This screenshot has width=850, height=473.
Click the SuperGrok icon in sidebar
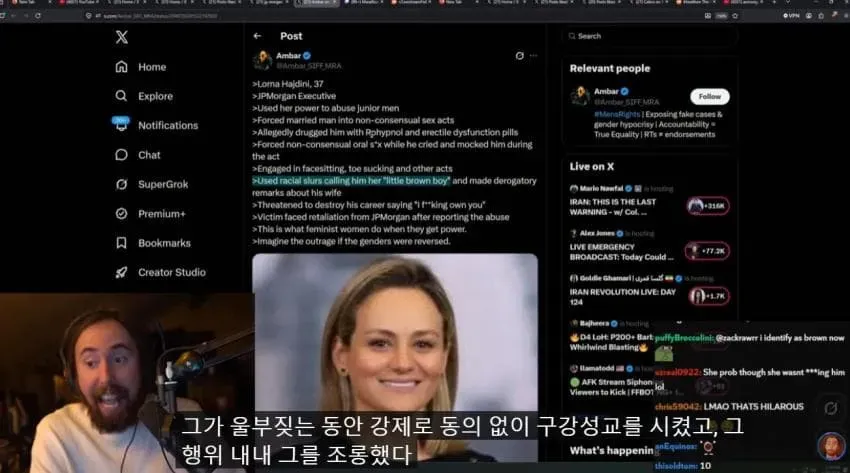[121, 184]
